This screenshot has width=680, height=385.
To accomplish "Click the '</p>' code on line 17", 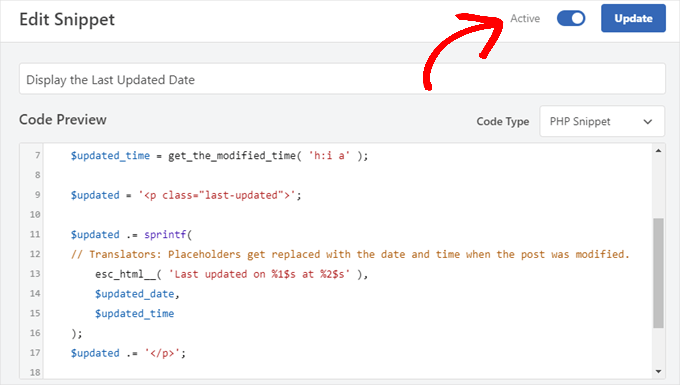I will tap(165, 353).
